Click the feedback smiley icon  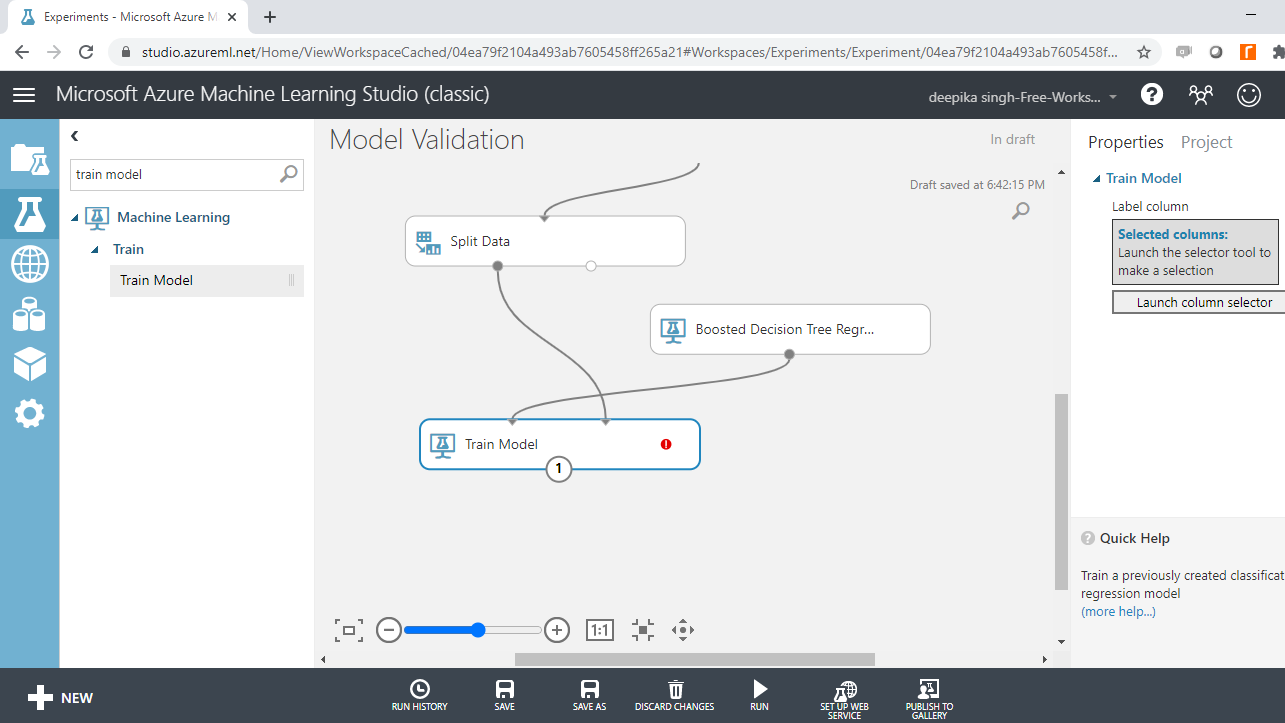coord(1249,94)
